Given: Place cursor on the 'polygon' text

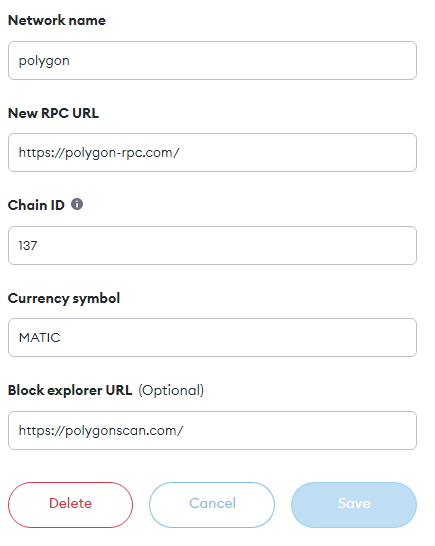Looking at the screenshot, I should 44,61.
